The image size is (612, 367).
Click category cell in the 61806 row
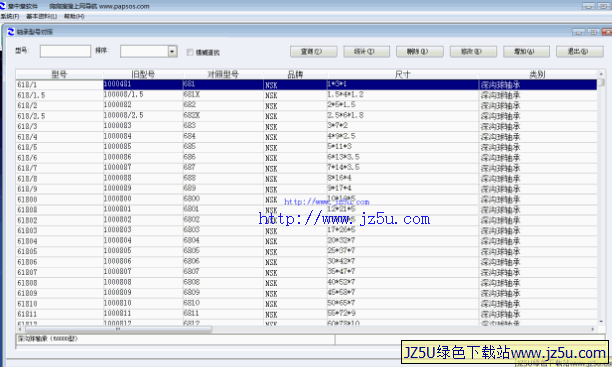coord(537,262)
